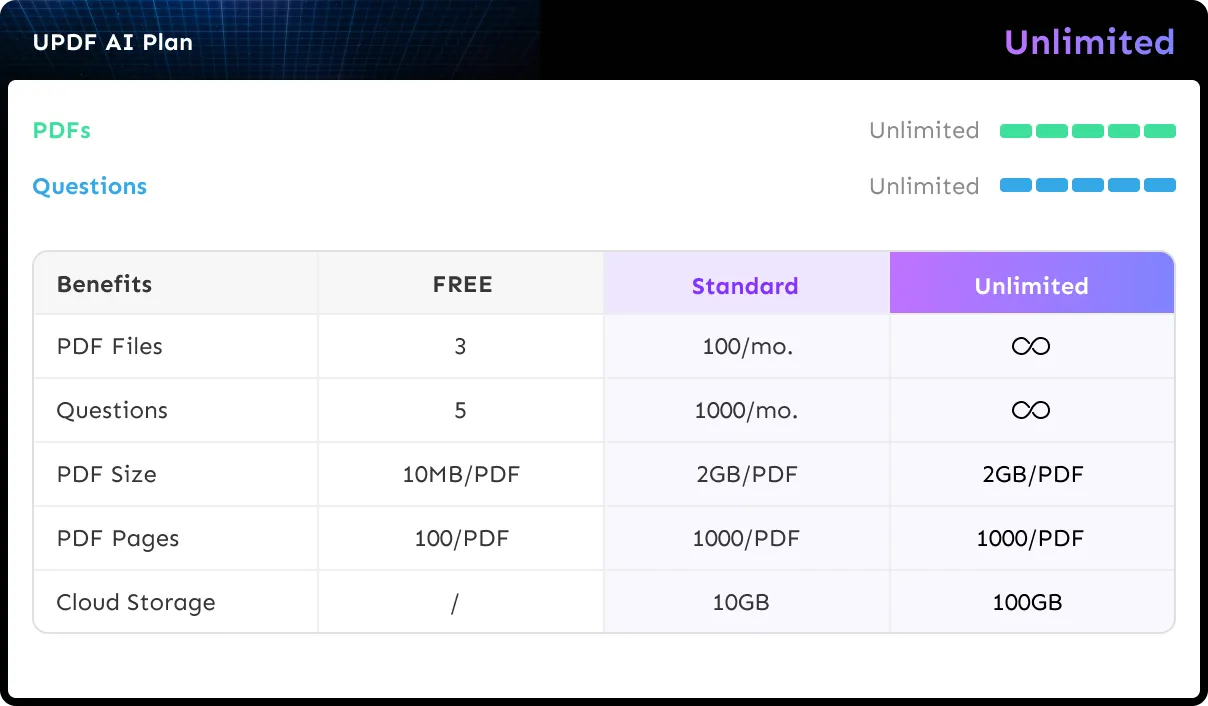Click the Cloud Storage row label
The height and width of the screenshot is (706, 1208).
[x=136, y=603]
